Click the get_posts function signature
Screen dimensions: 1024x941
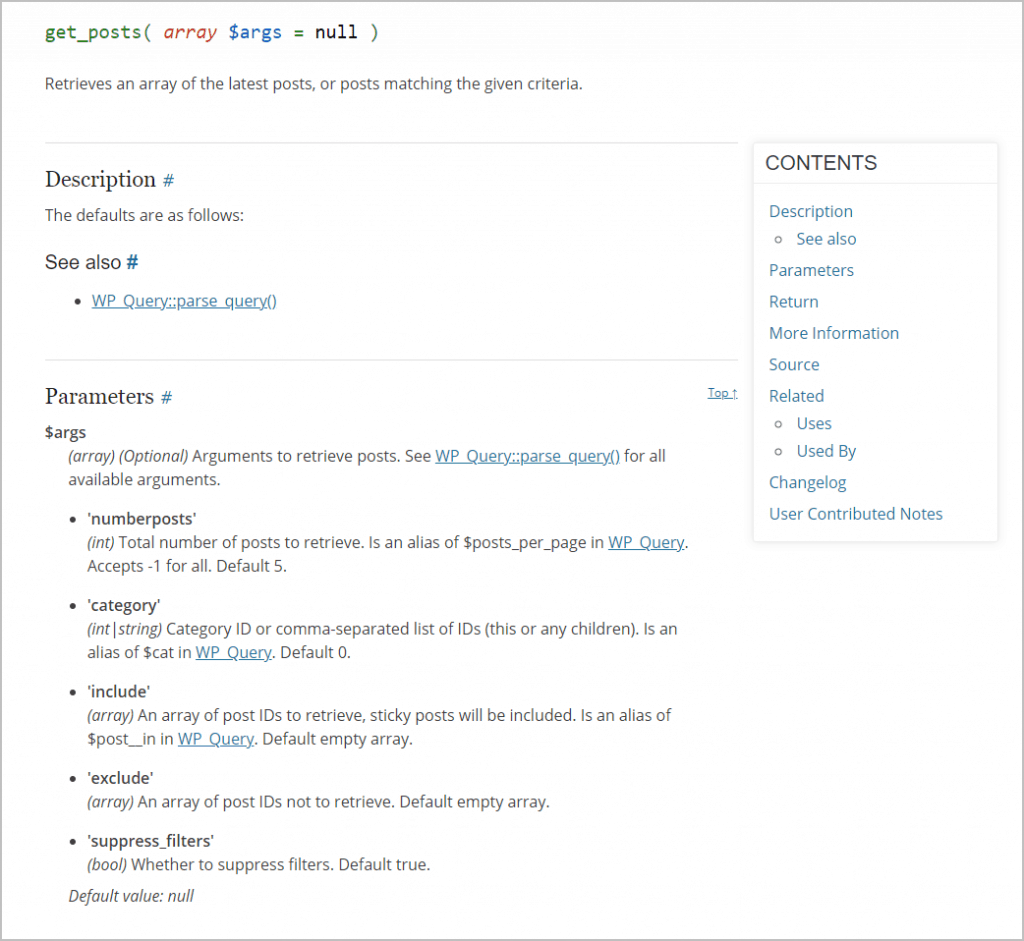212,33
